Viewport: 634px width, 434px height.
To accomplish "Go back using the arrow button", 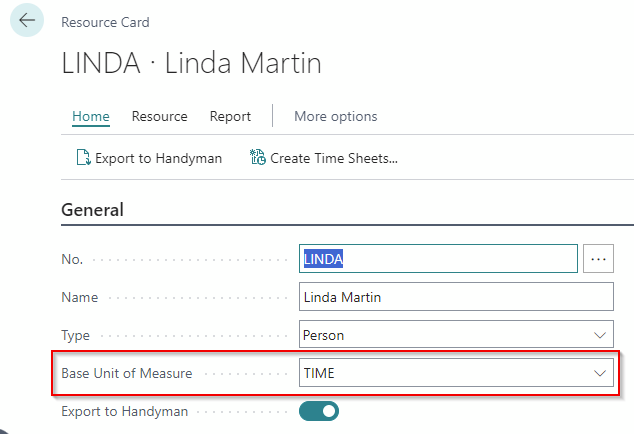I will pos(27,20).
